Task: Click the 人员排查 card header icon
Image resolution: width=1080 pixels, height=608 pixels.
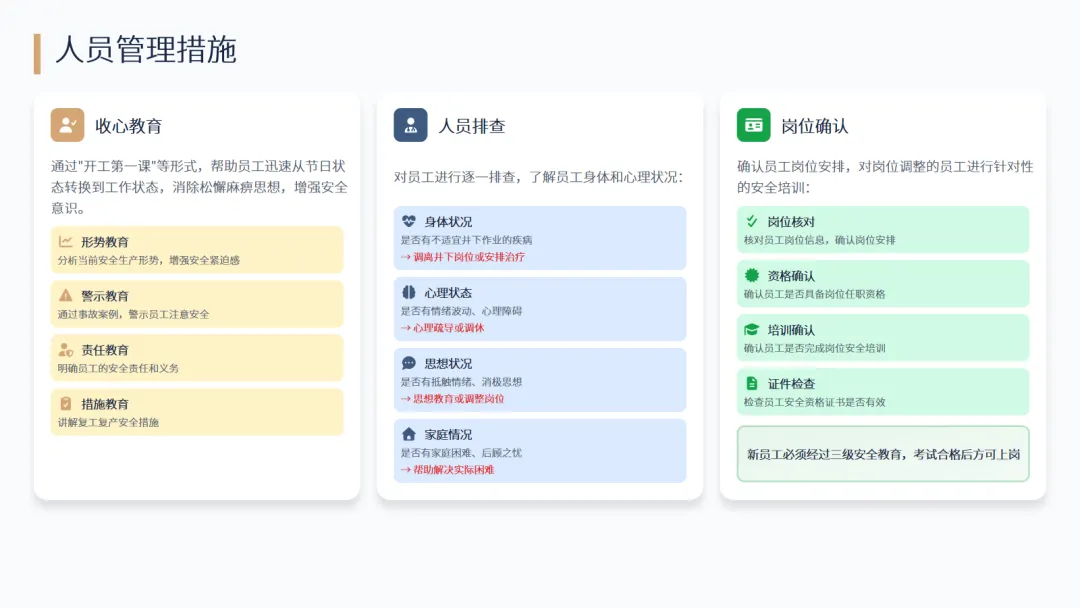Action: pyautogui.click(x=410, y=125)
